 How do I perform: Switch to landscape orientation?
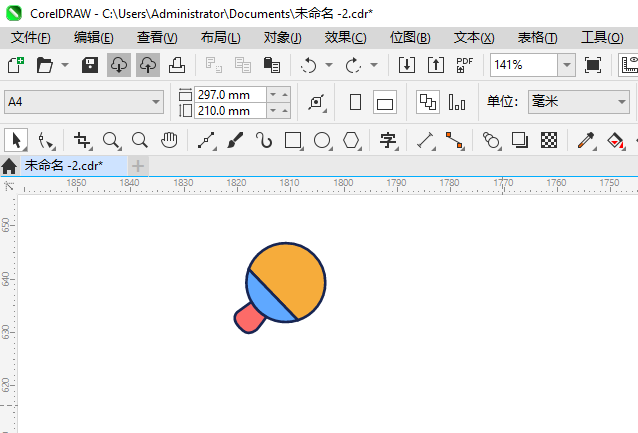pos(385,103)
